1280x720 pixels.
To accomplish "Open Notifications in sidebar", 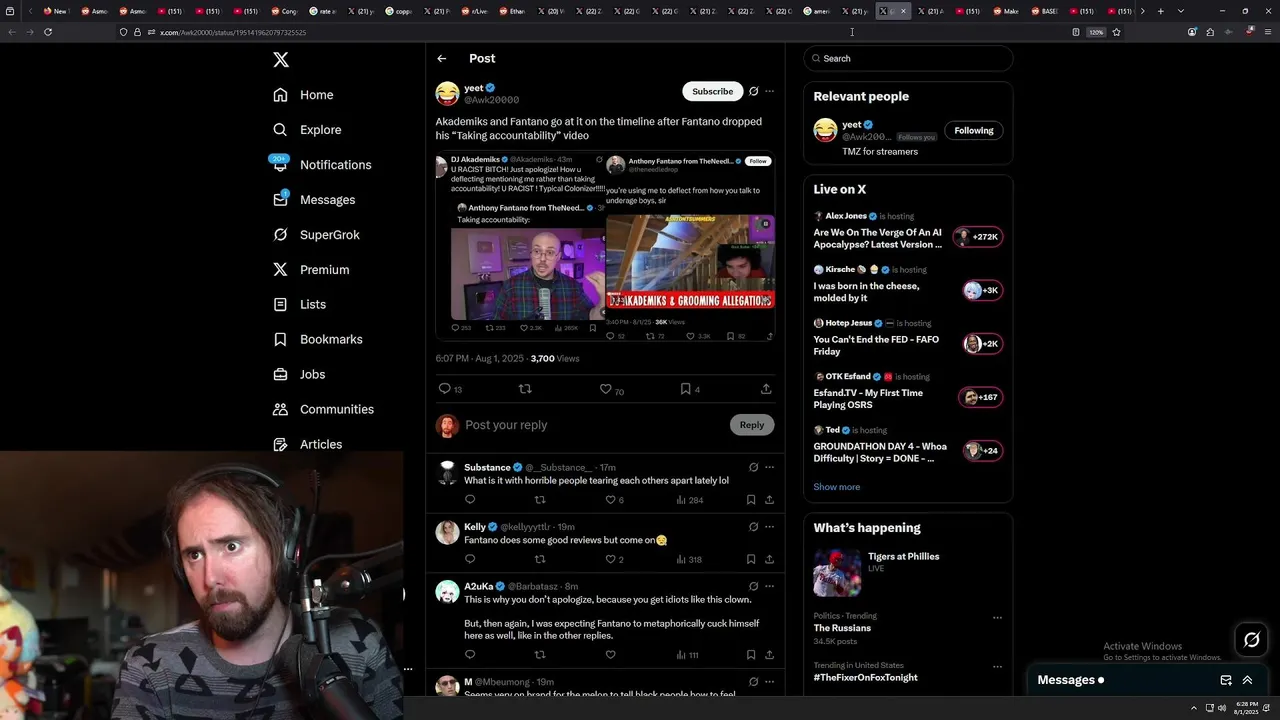I will tap(322, 165).
